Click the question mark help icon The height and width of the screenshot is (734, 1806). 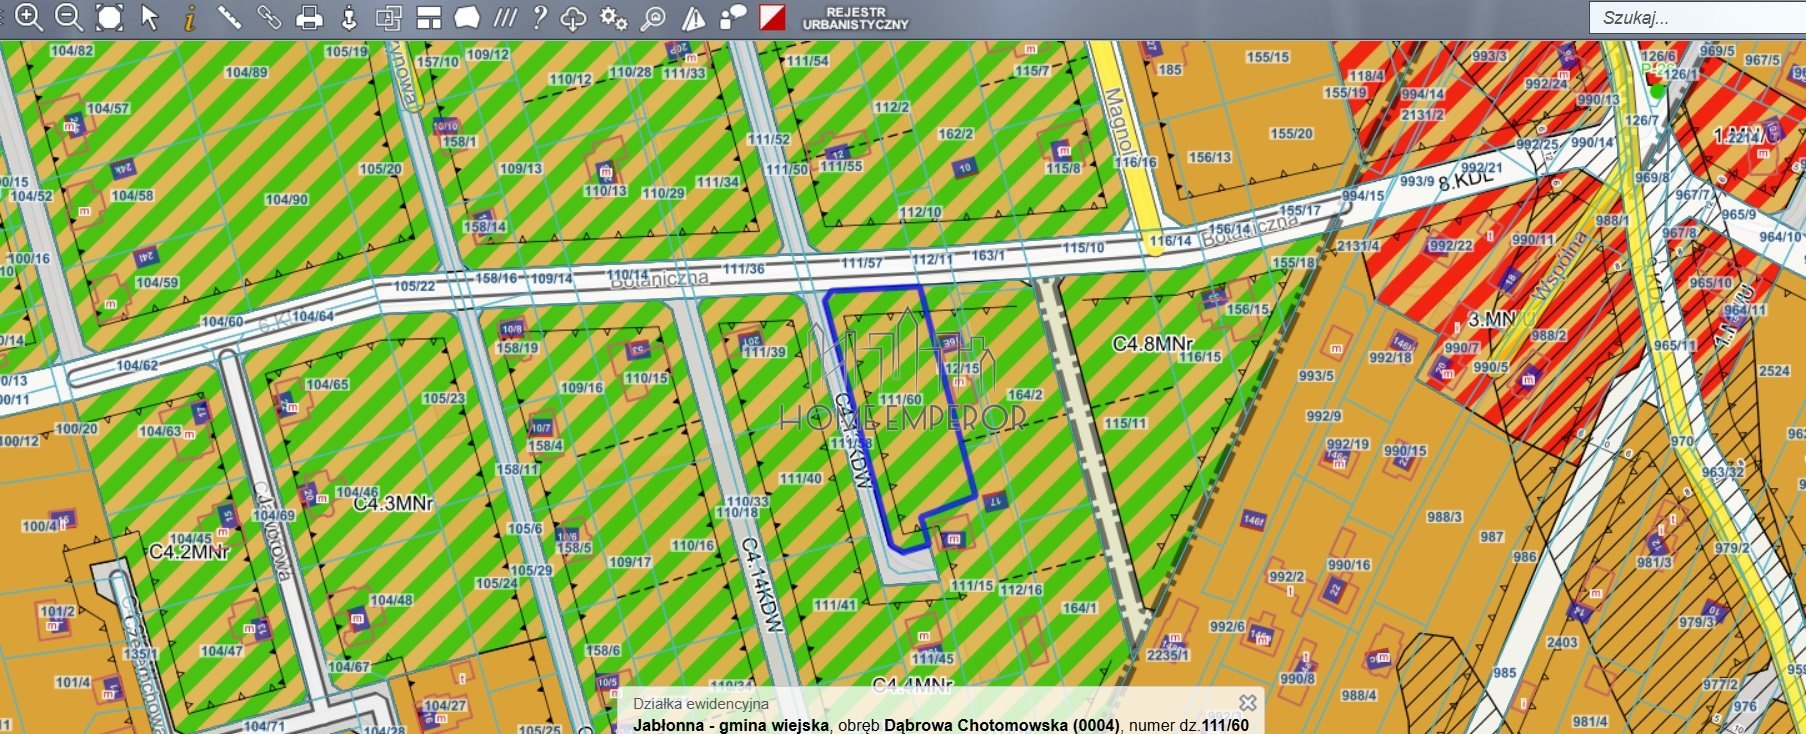pyautogui.click(x=539, y=17)
